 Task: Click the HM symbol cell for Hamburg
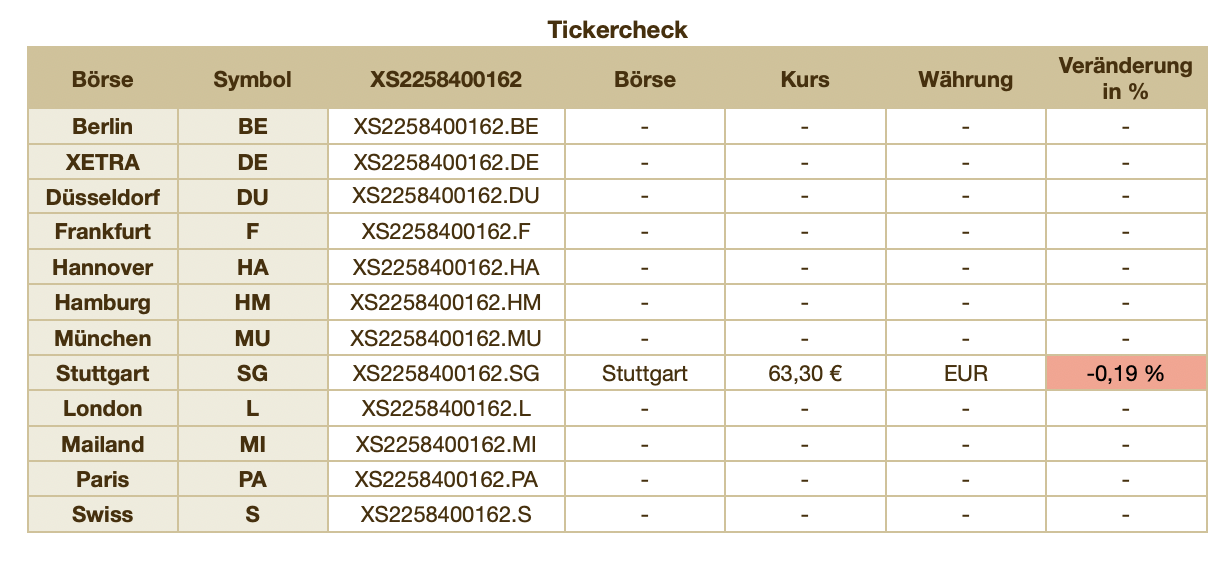tap(252, 303)
